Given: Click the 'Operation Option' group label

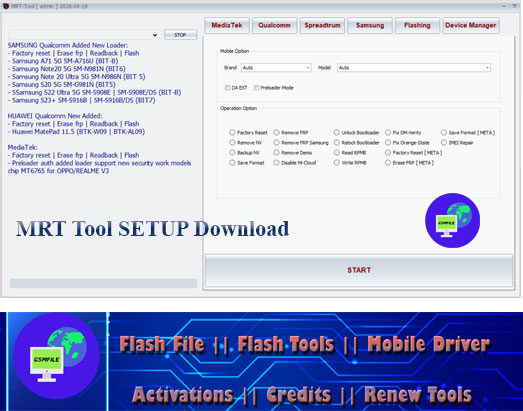Looking at the screenshot, I should [238, 108].
